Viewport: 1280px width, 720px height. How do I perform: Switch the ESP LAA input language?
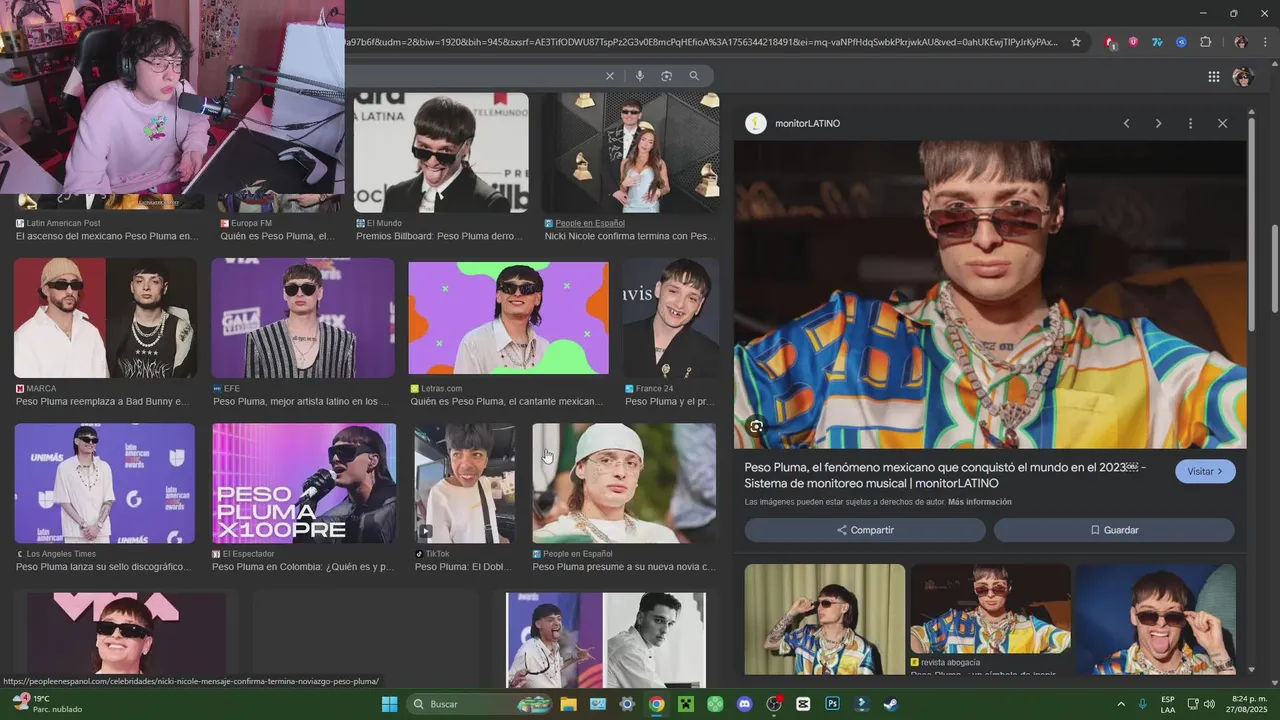1168,704
